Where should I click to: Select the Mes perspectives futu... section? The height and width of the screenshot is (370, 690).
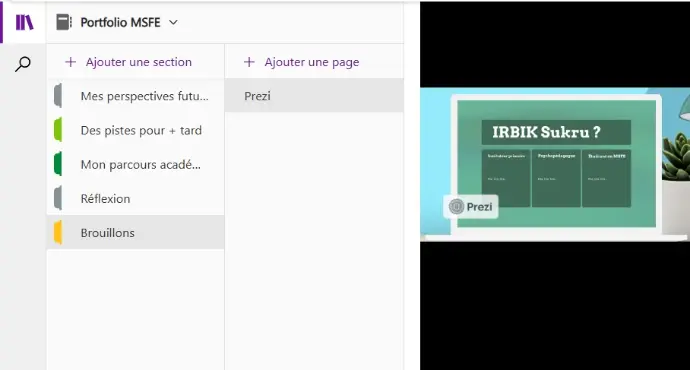pos(136,96)
